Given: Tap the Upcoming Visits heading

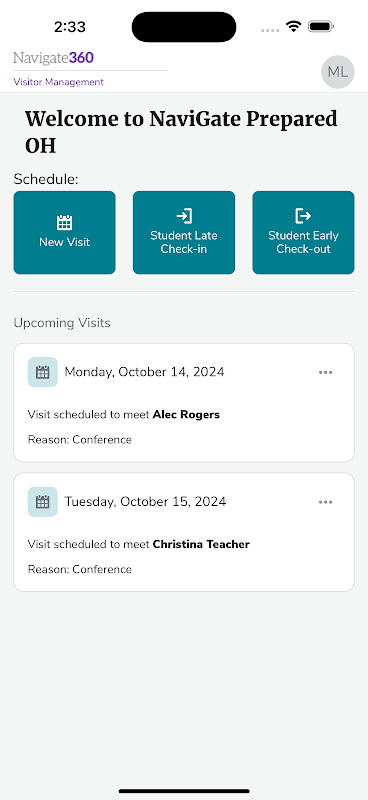Looking at the screenshot, I should 62,323.
